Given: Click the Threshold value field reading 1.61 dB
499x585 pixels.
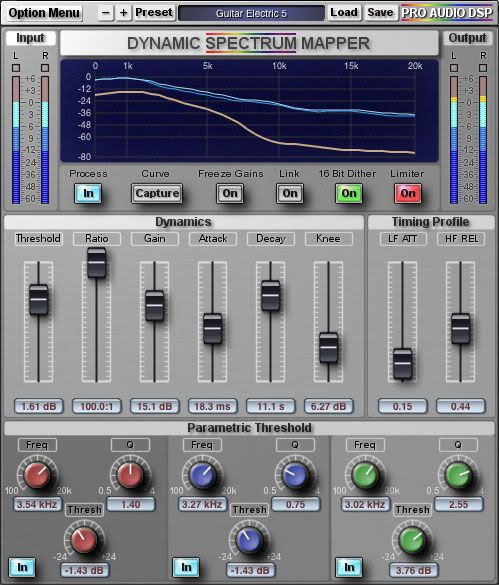Looking at the screenshot, I should [x=39, y=406].
